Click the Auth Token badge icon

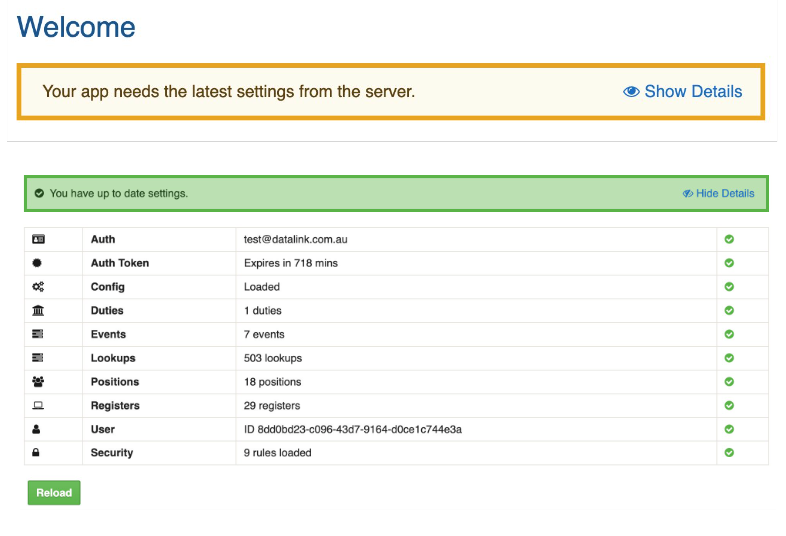(x=38, y=263)
